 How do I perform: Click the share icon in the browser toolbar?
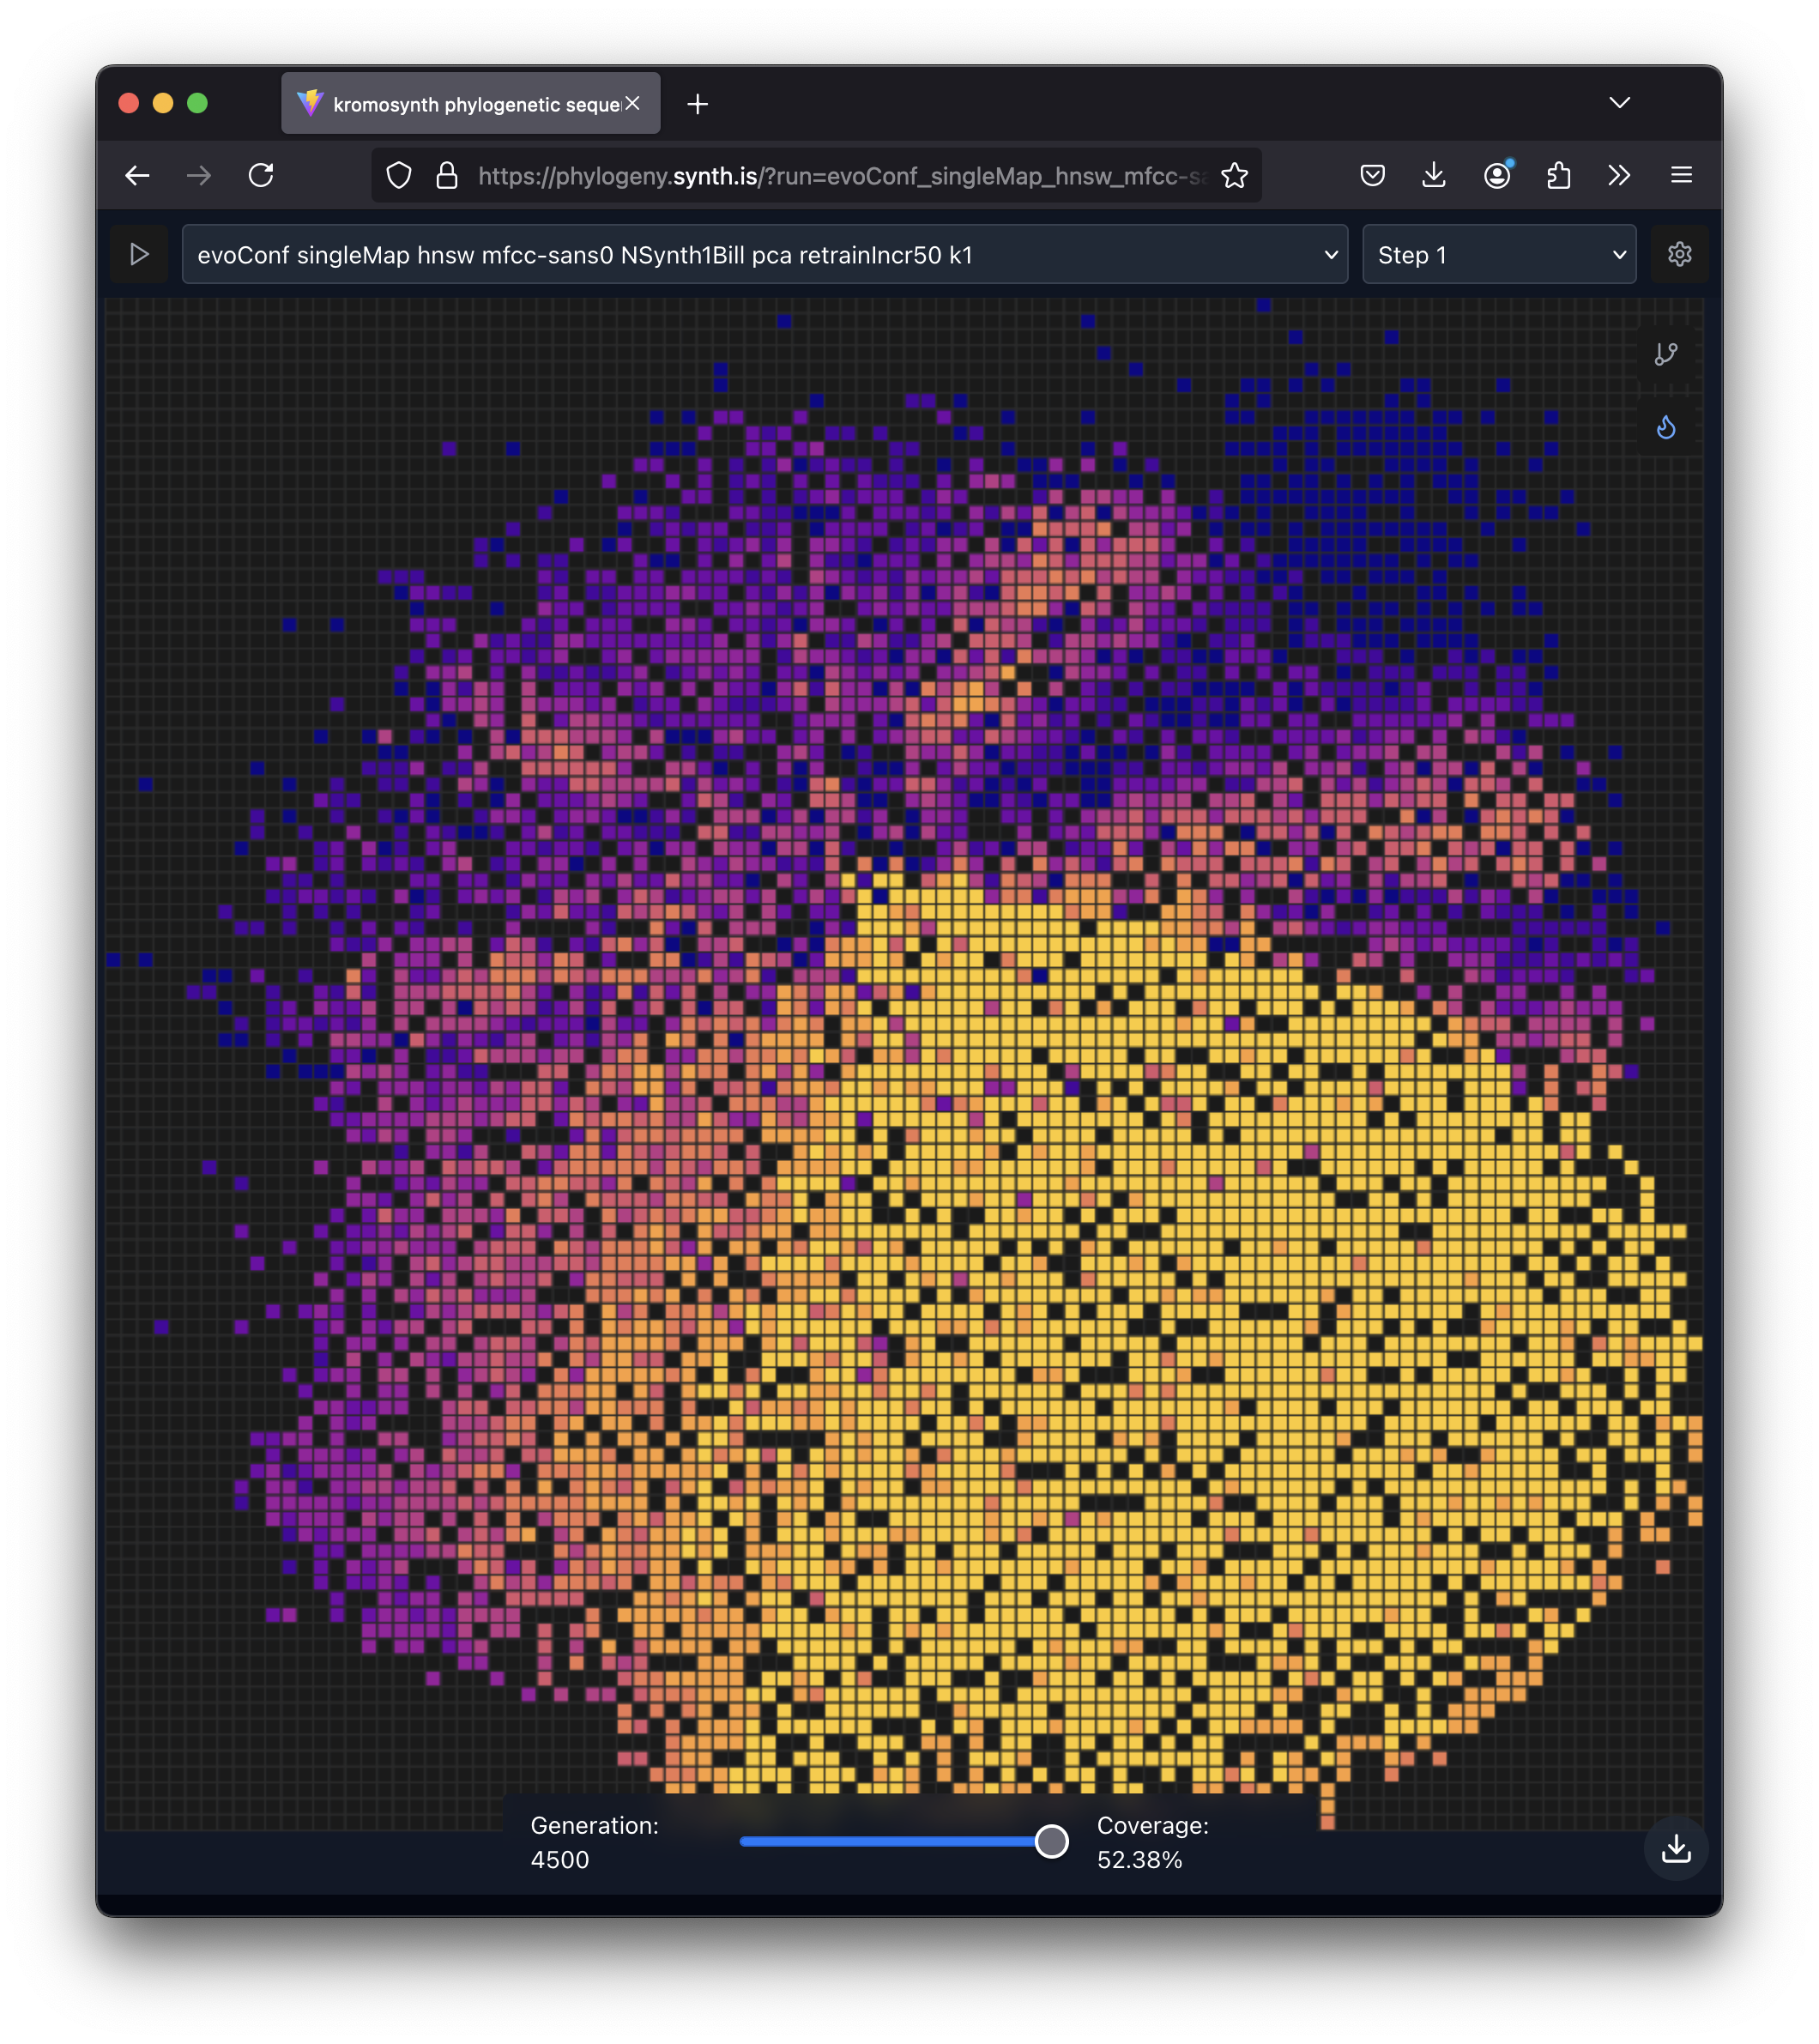coord(1558,175)
